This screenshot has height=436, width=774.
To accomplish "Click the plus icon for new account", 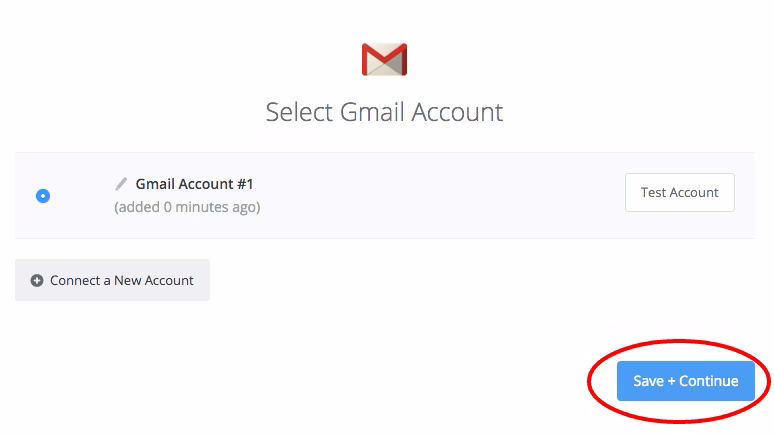I will [37, 281].
